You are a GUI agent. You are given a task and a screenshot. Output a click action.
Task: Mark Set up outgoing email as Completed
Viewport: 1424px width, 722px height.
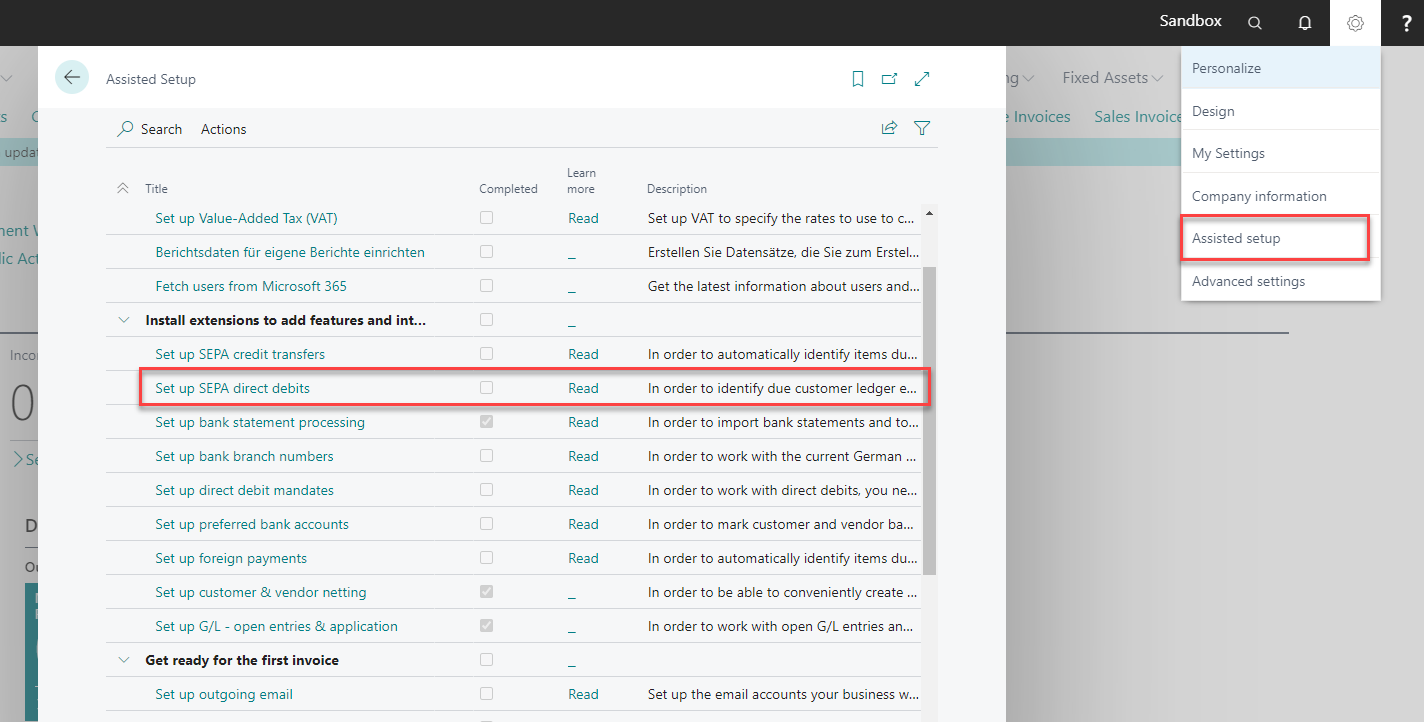pos(486,694)
